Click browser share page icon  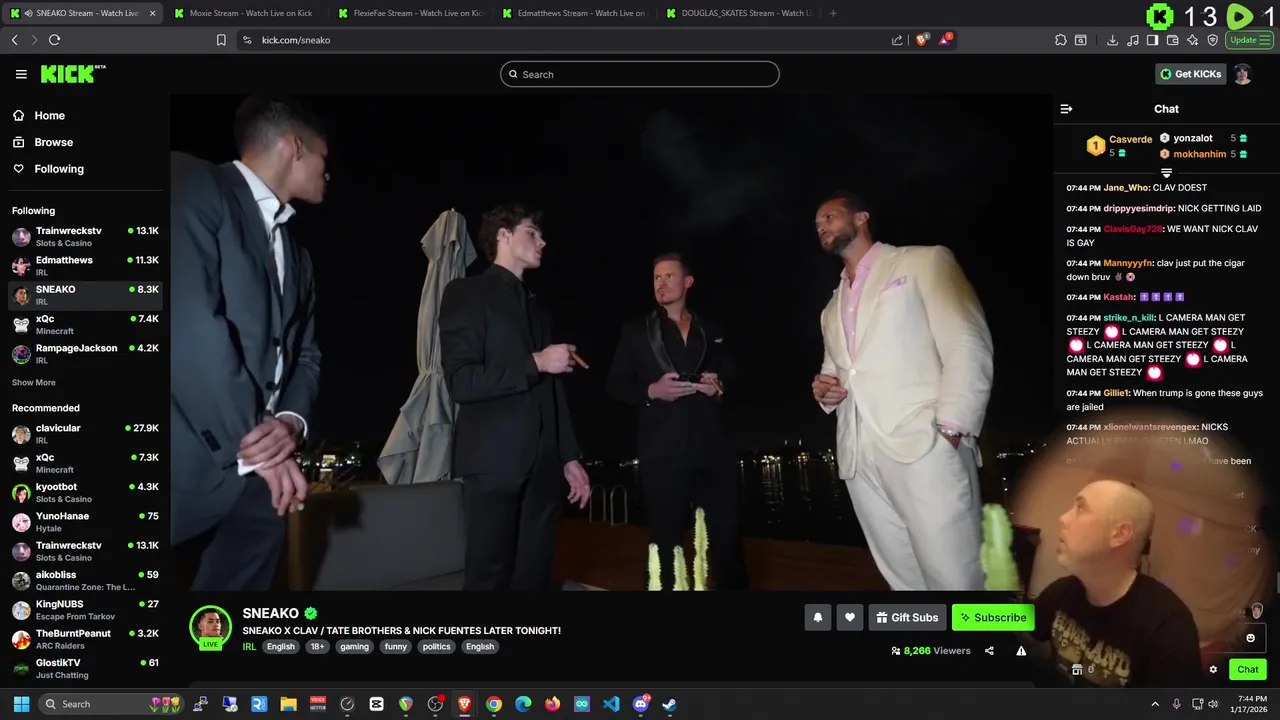pos(897,40)
